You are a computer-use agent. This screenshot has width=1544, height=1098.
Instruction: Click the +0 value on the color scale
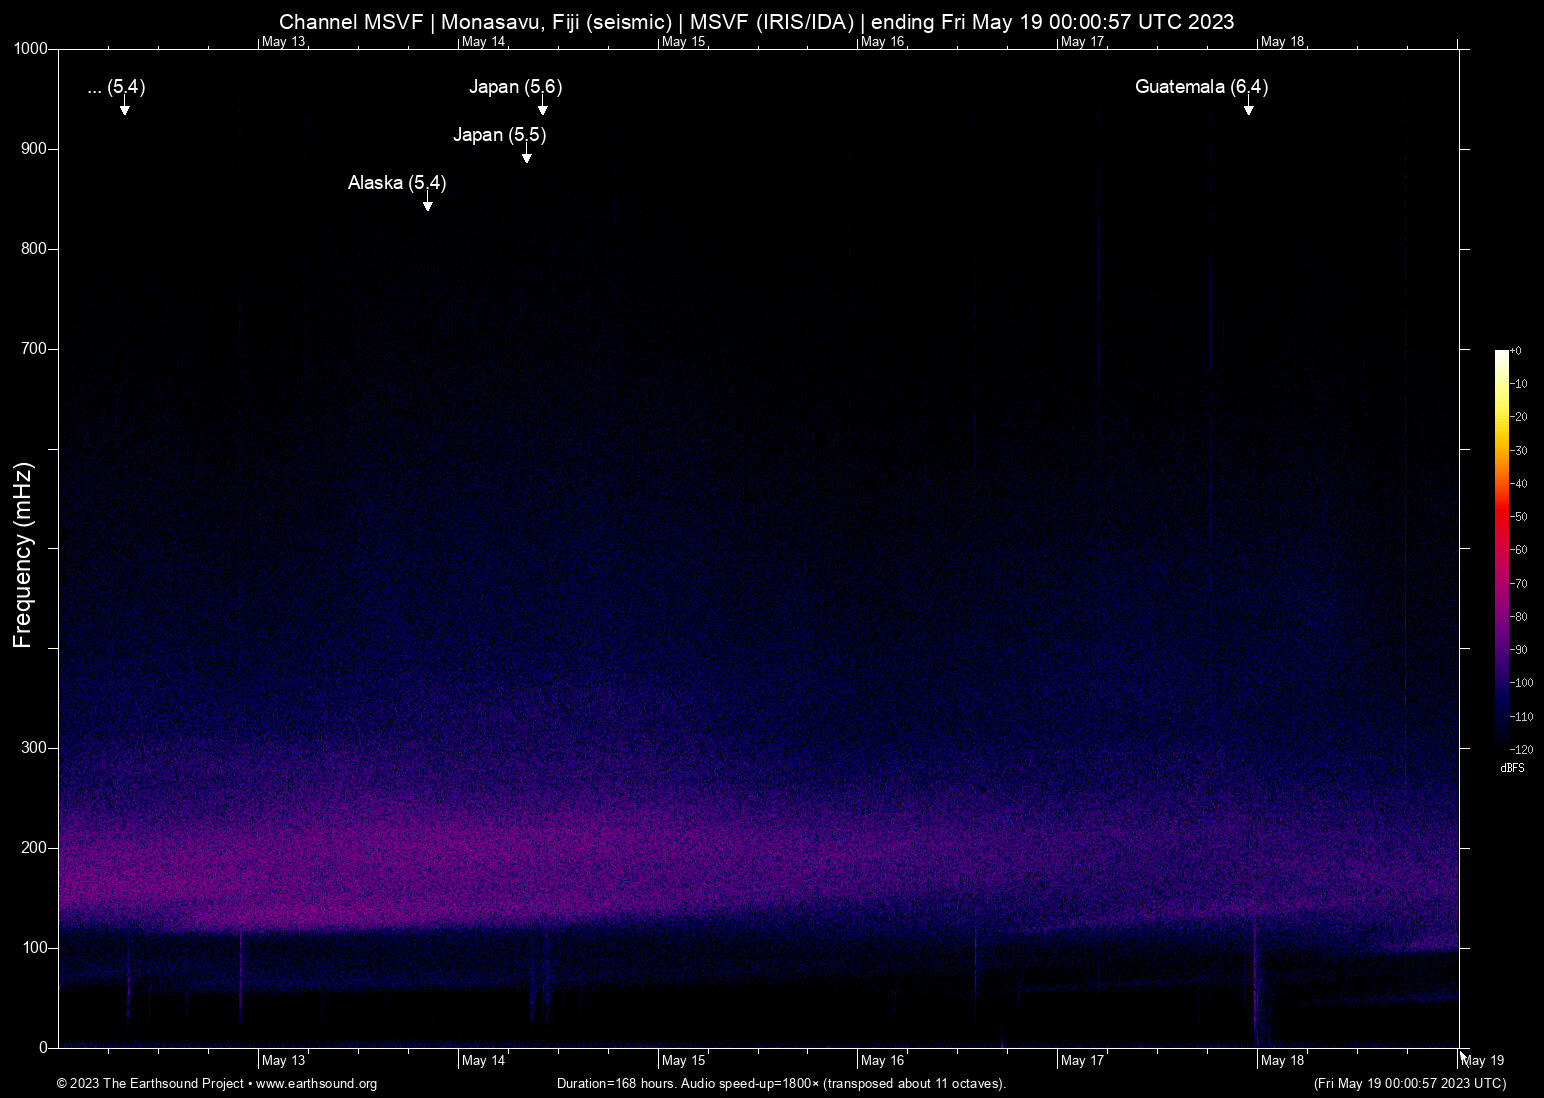(1516, 351)
